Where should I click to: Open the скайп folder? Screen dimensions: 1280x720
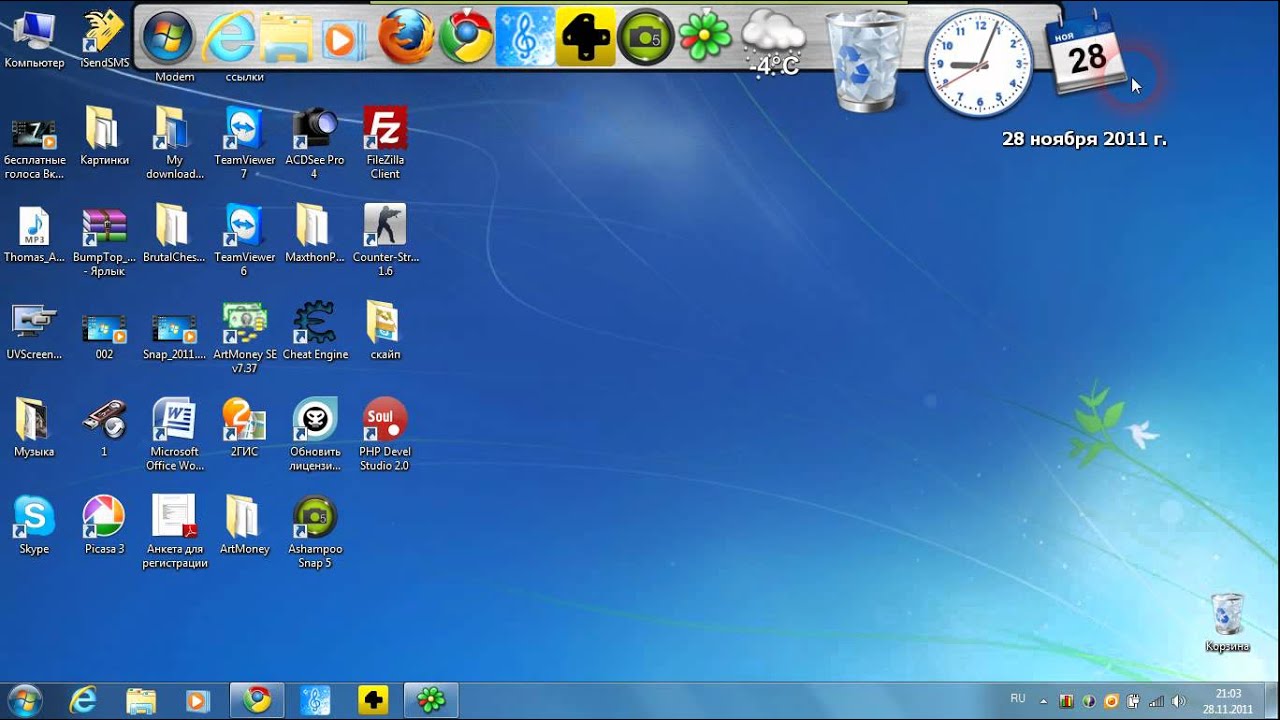384,331
